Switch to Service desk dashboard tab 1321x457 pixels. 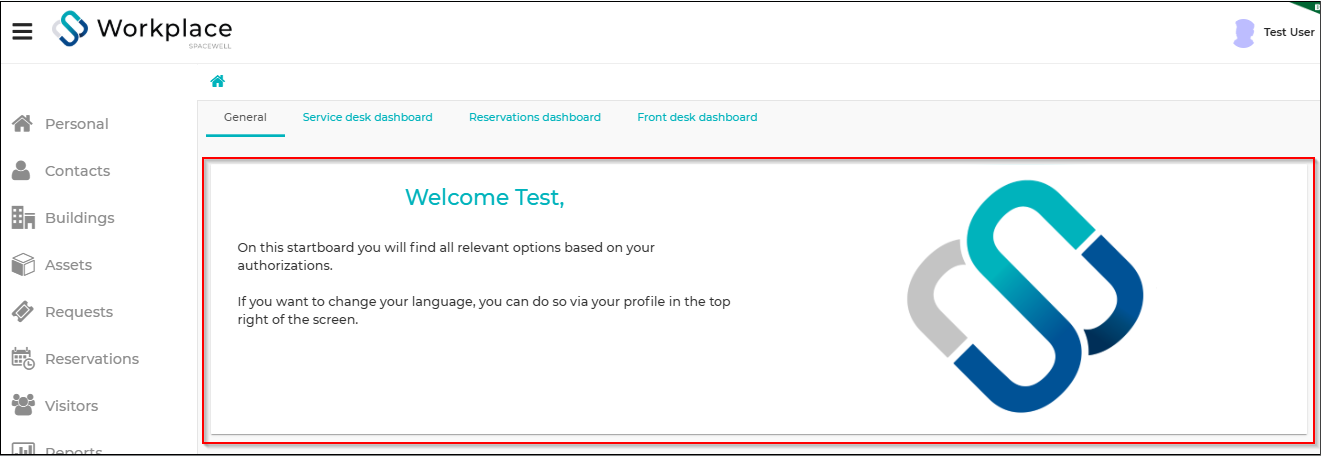coord(368,117)
